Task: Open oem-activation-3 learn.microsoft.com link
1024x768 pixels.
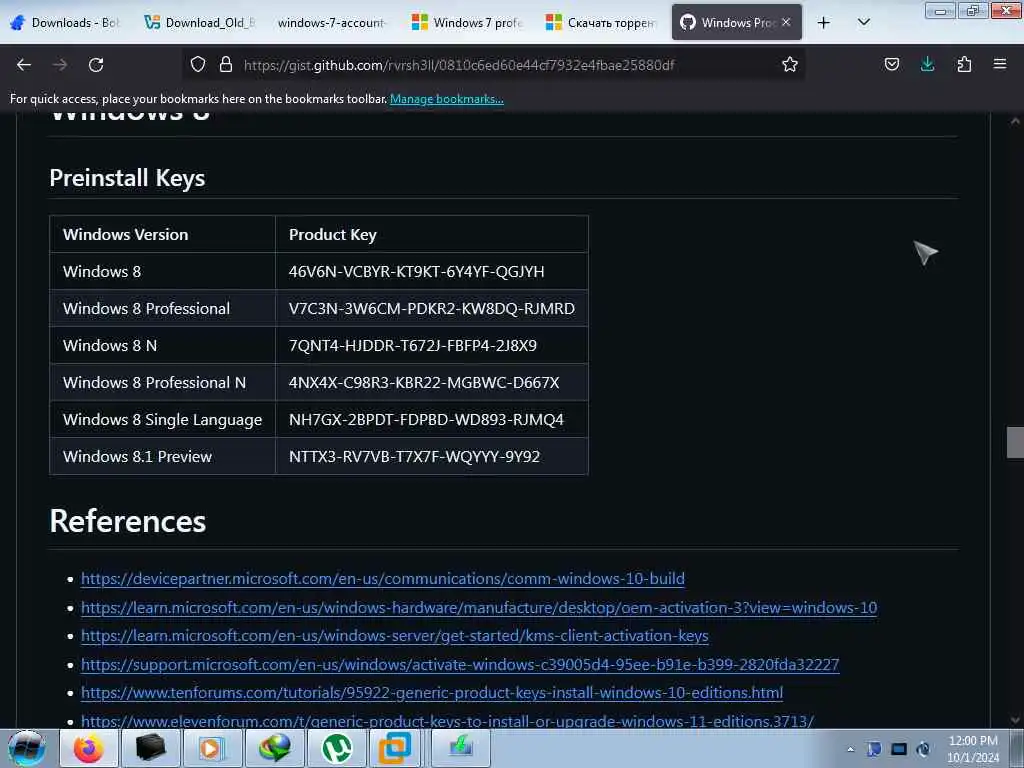Action: pyautogui.click(x=479, y=607)
